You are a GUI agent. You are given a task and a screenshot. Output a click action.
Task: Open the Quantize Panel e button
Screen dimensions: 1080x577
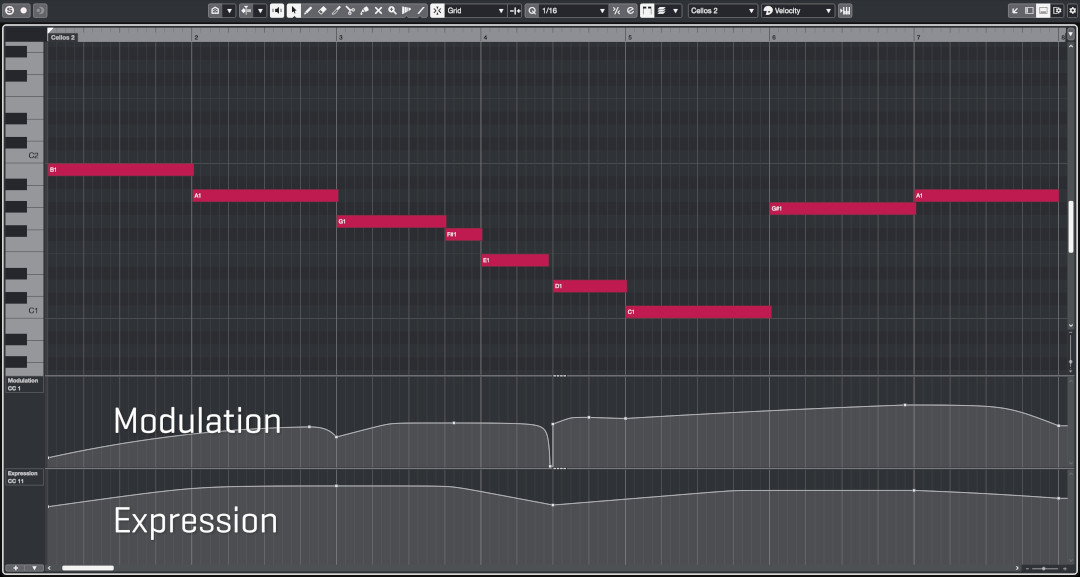click(630, 11)
